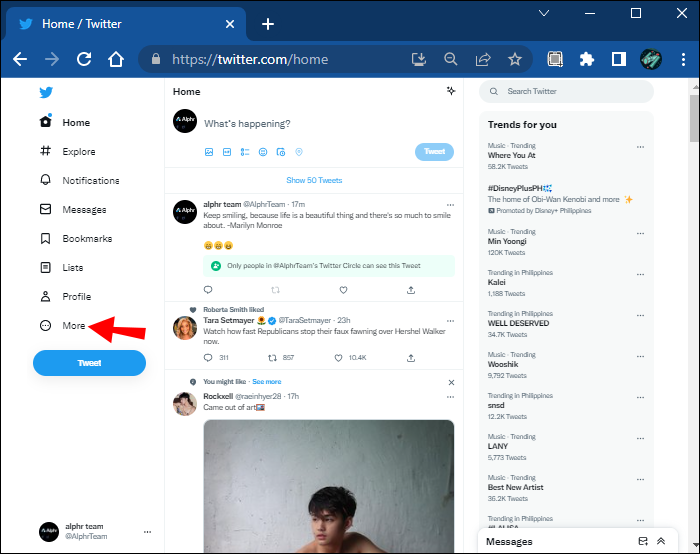Open Chrome three-dot menu
Image resolution: width=700 pixels, height=554 pixels.
click(683, 59)
